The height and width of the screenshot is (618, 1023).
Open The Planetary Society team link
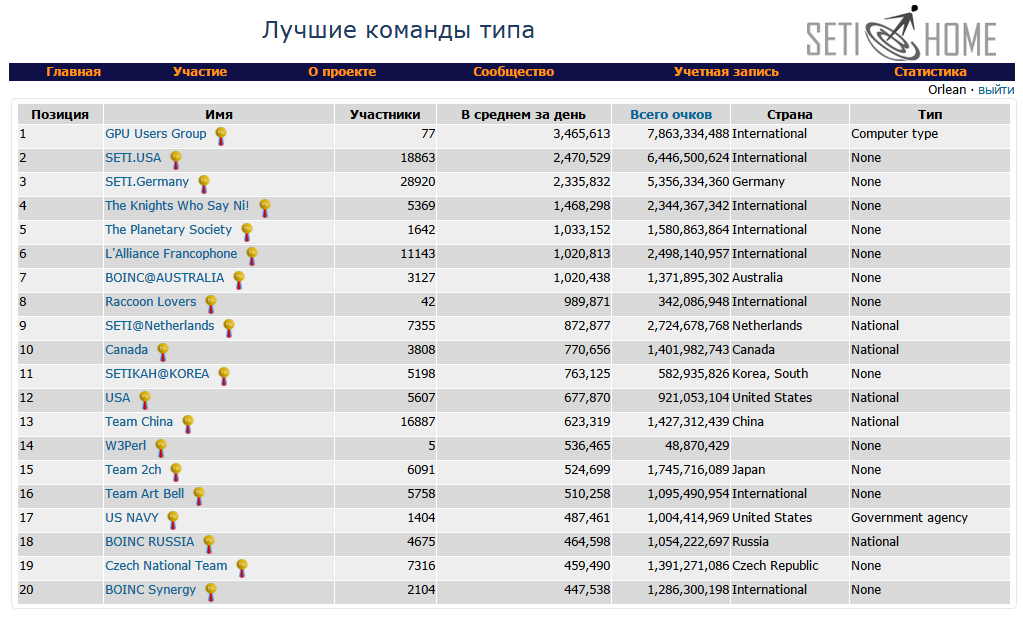tap(168, 230)
